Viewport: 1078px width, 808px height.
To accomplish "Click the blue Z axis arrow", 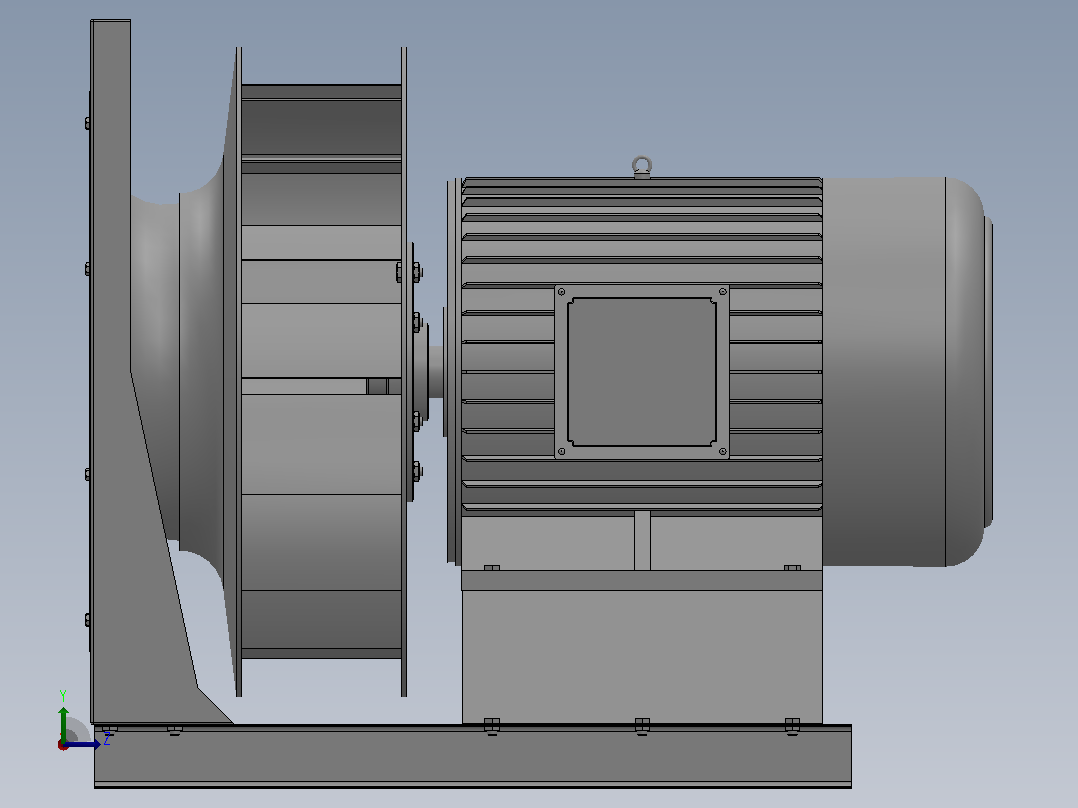I will coord(83,745).
